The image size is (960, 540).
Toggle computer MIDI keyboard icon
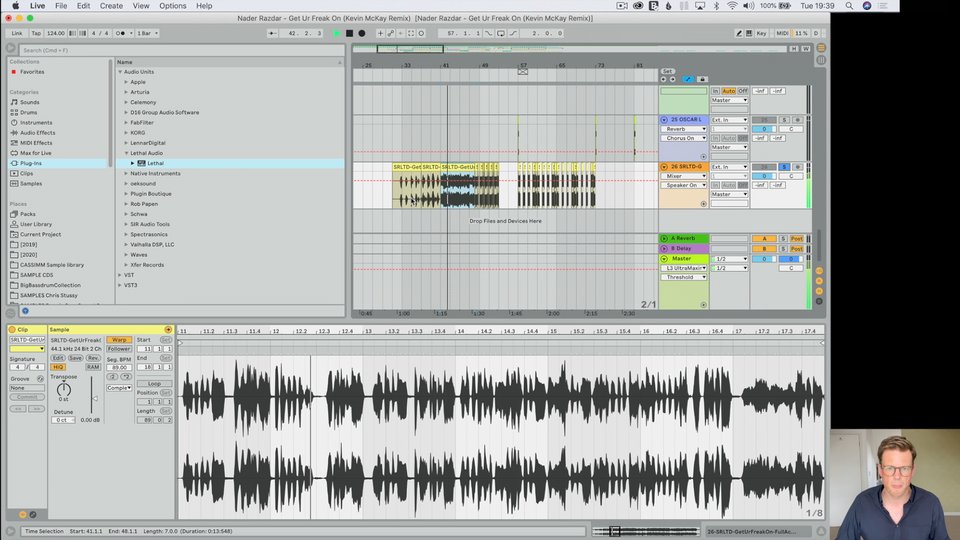749,33
